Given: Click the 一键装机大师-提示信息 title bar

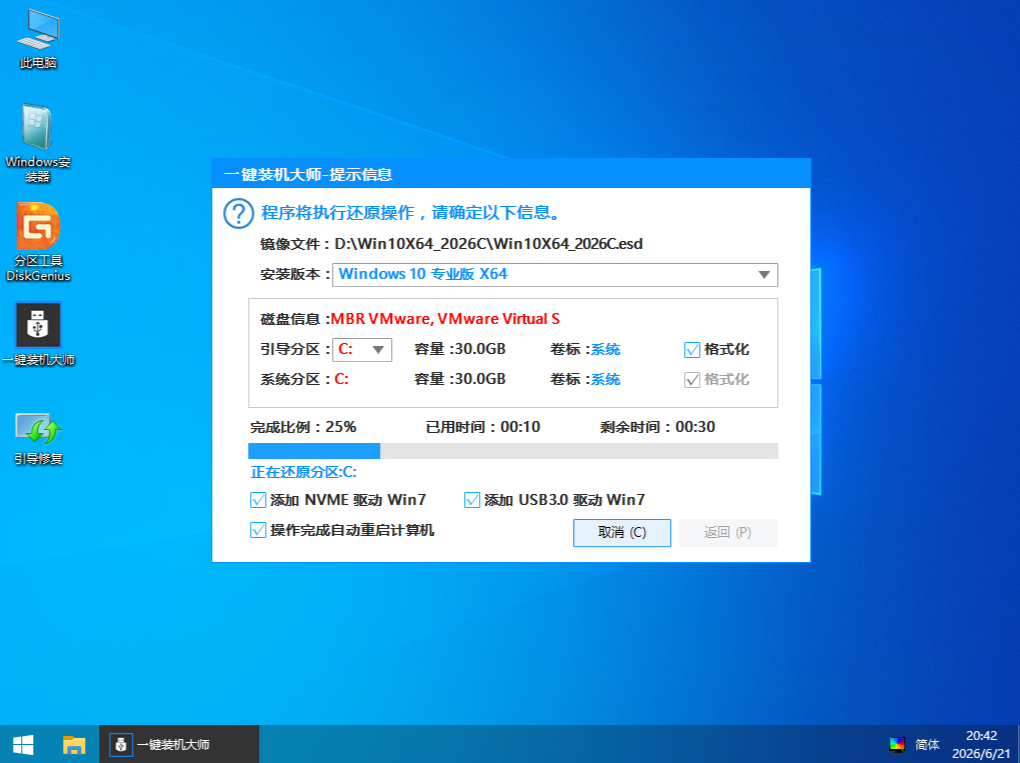Looking at the screenshot, I should pos(511,174).
